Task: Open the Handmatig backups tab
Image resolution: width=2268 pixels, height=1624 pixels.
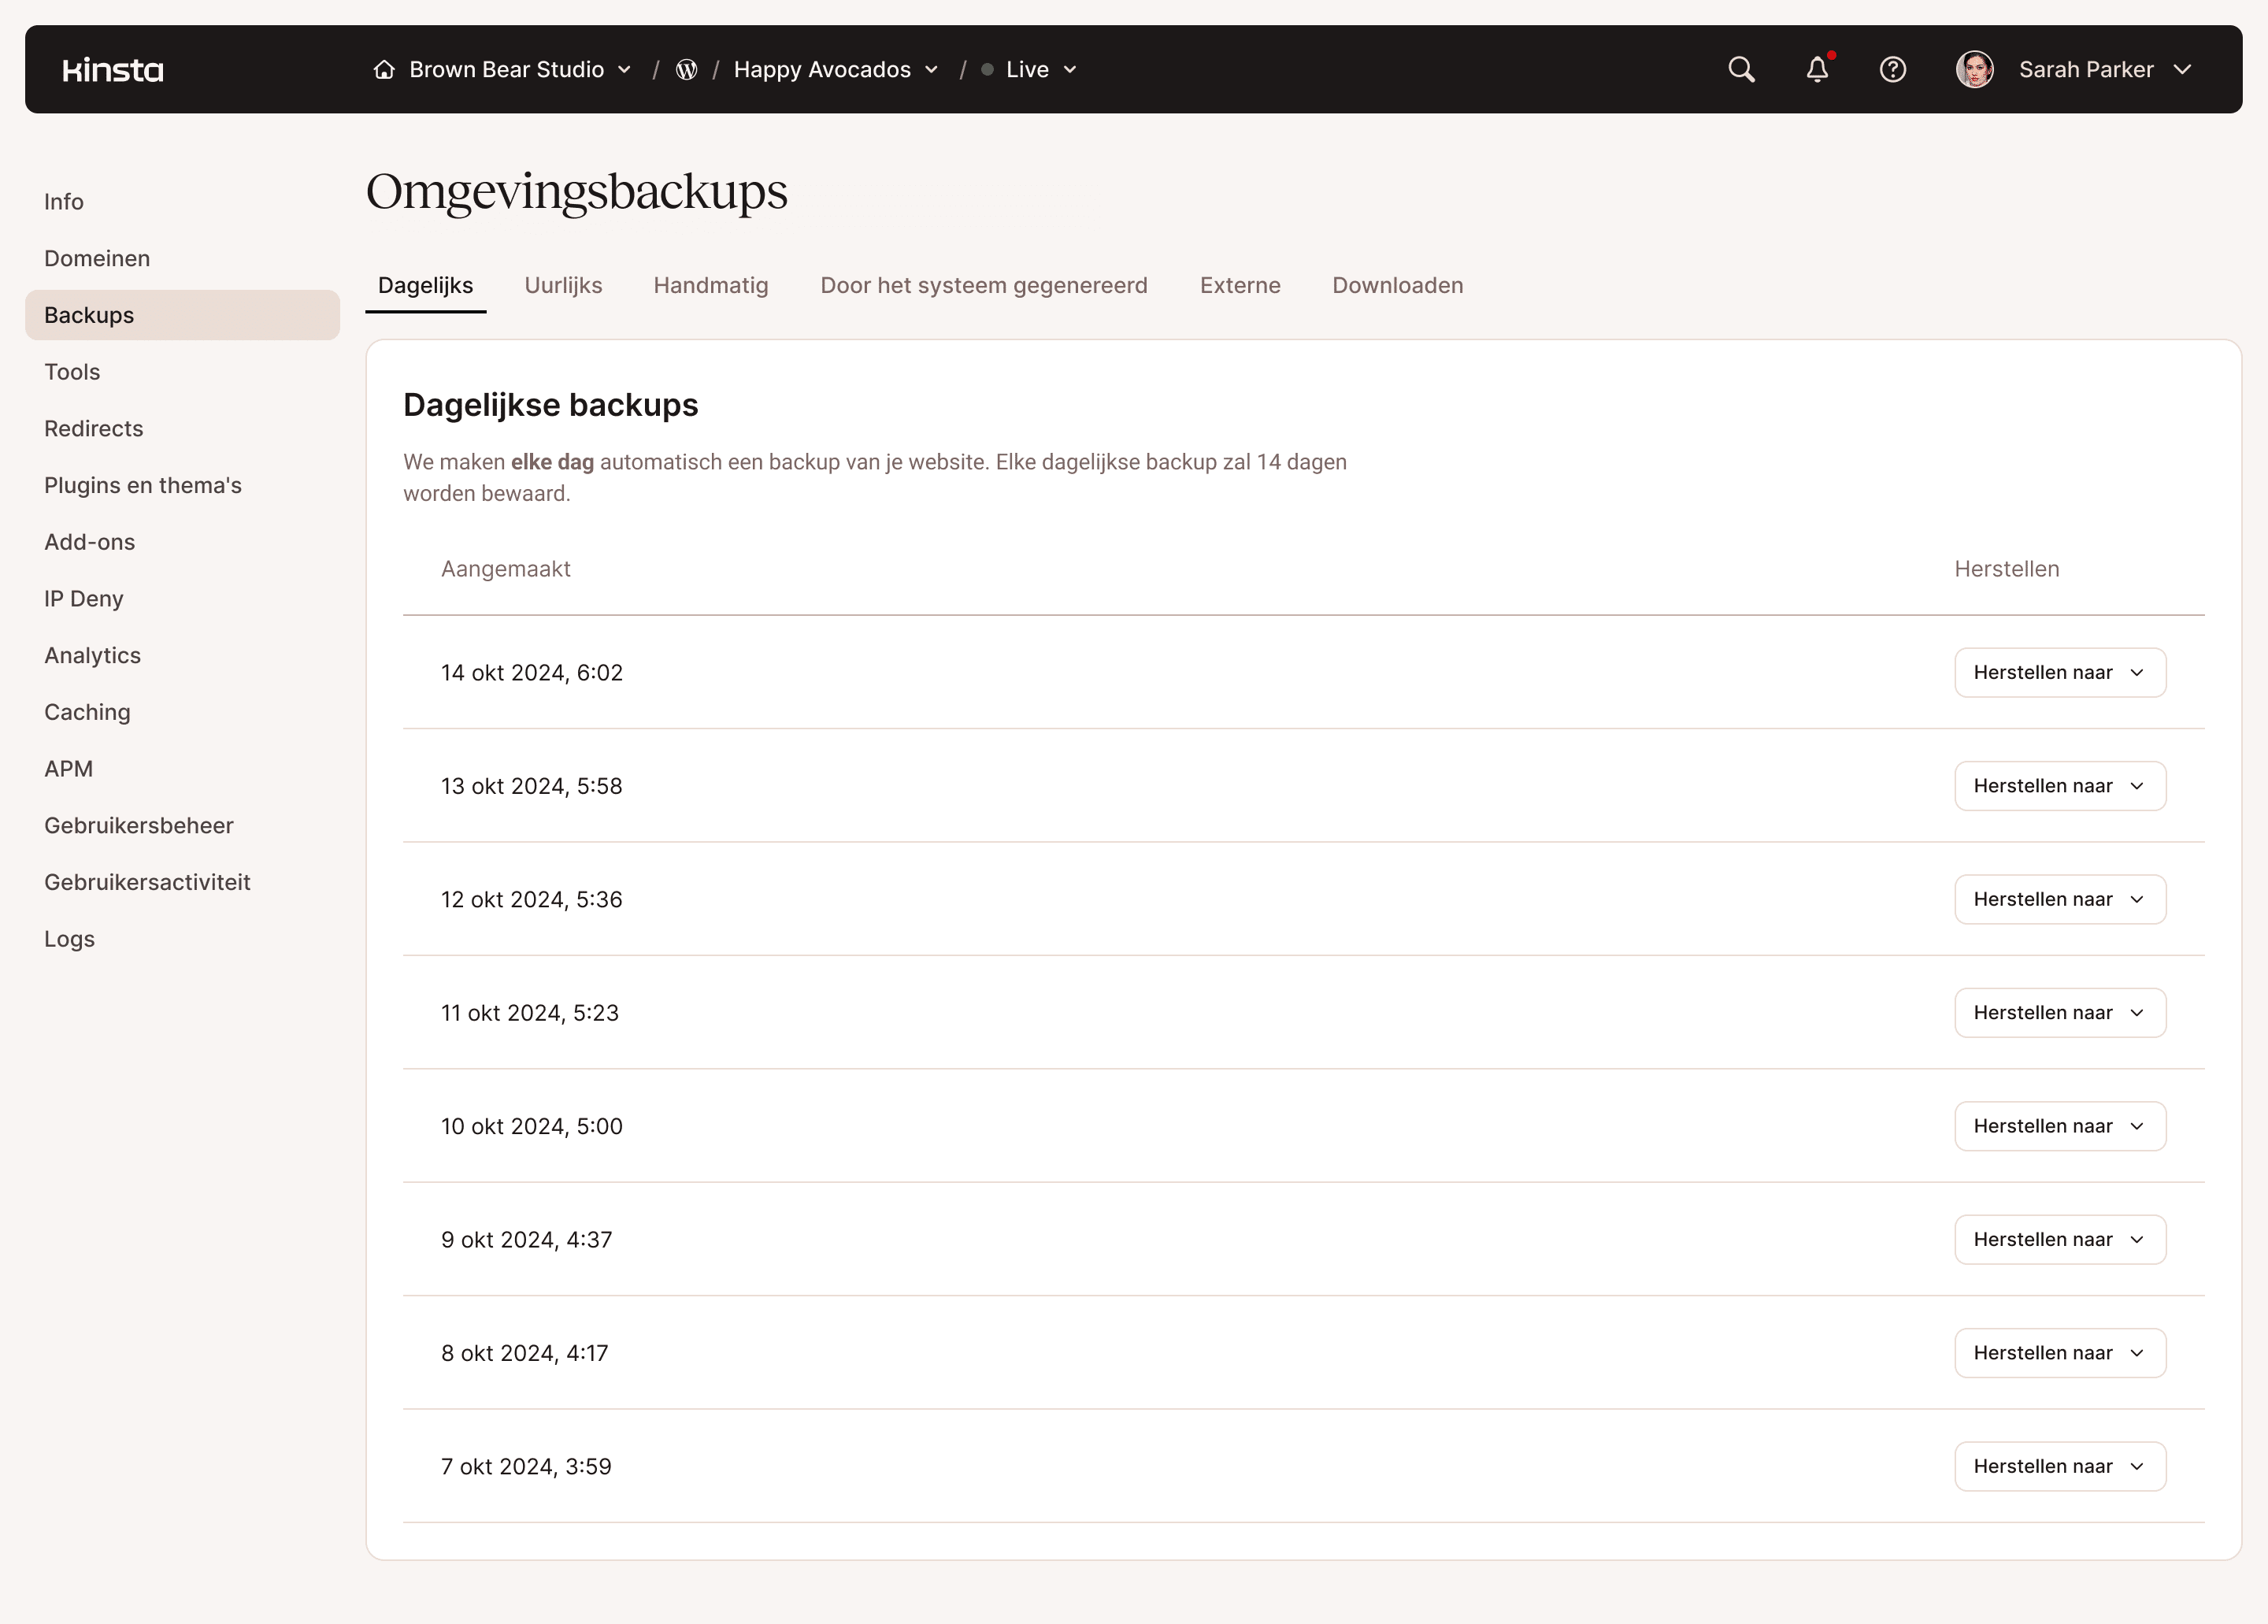Action: pyautogui.click(x=711, y=285)
